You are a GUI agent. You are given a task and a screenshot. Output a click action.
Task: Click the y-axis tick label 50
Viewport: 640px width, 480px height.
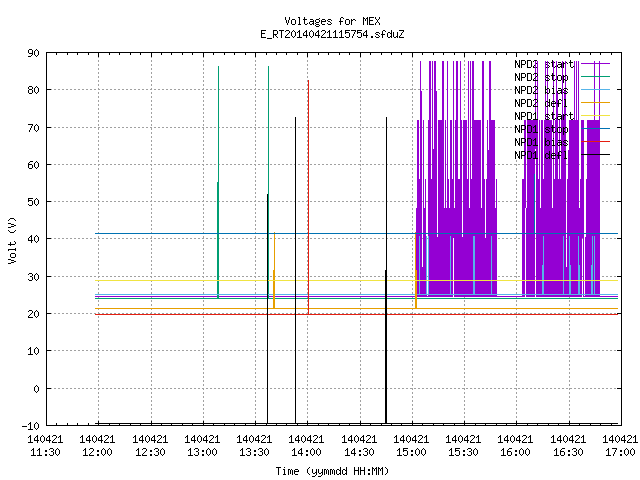click(33, 202)
